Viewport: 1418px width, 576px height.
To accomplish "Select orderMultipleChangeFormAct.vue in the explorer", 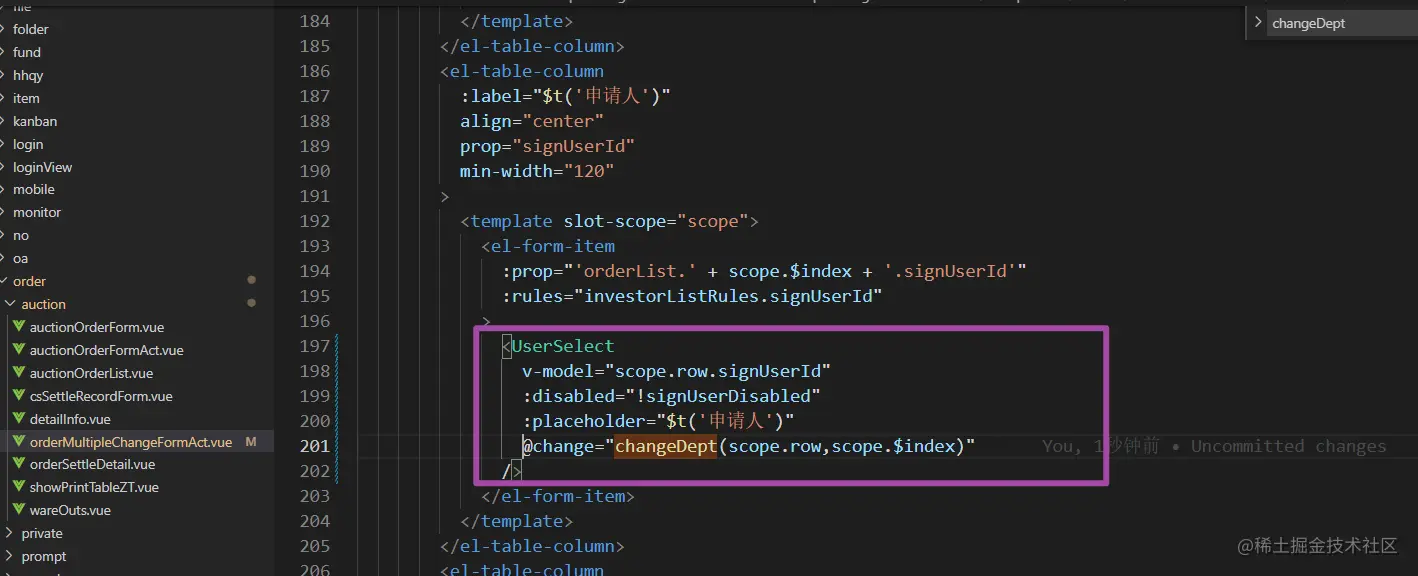I will tap(131, 442).
